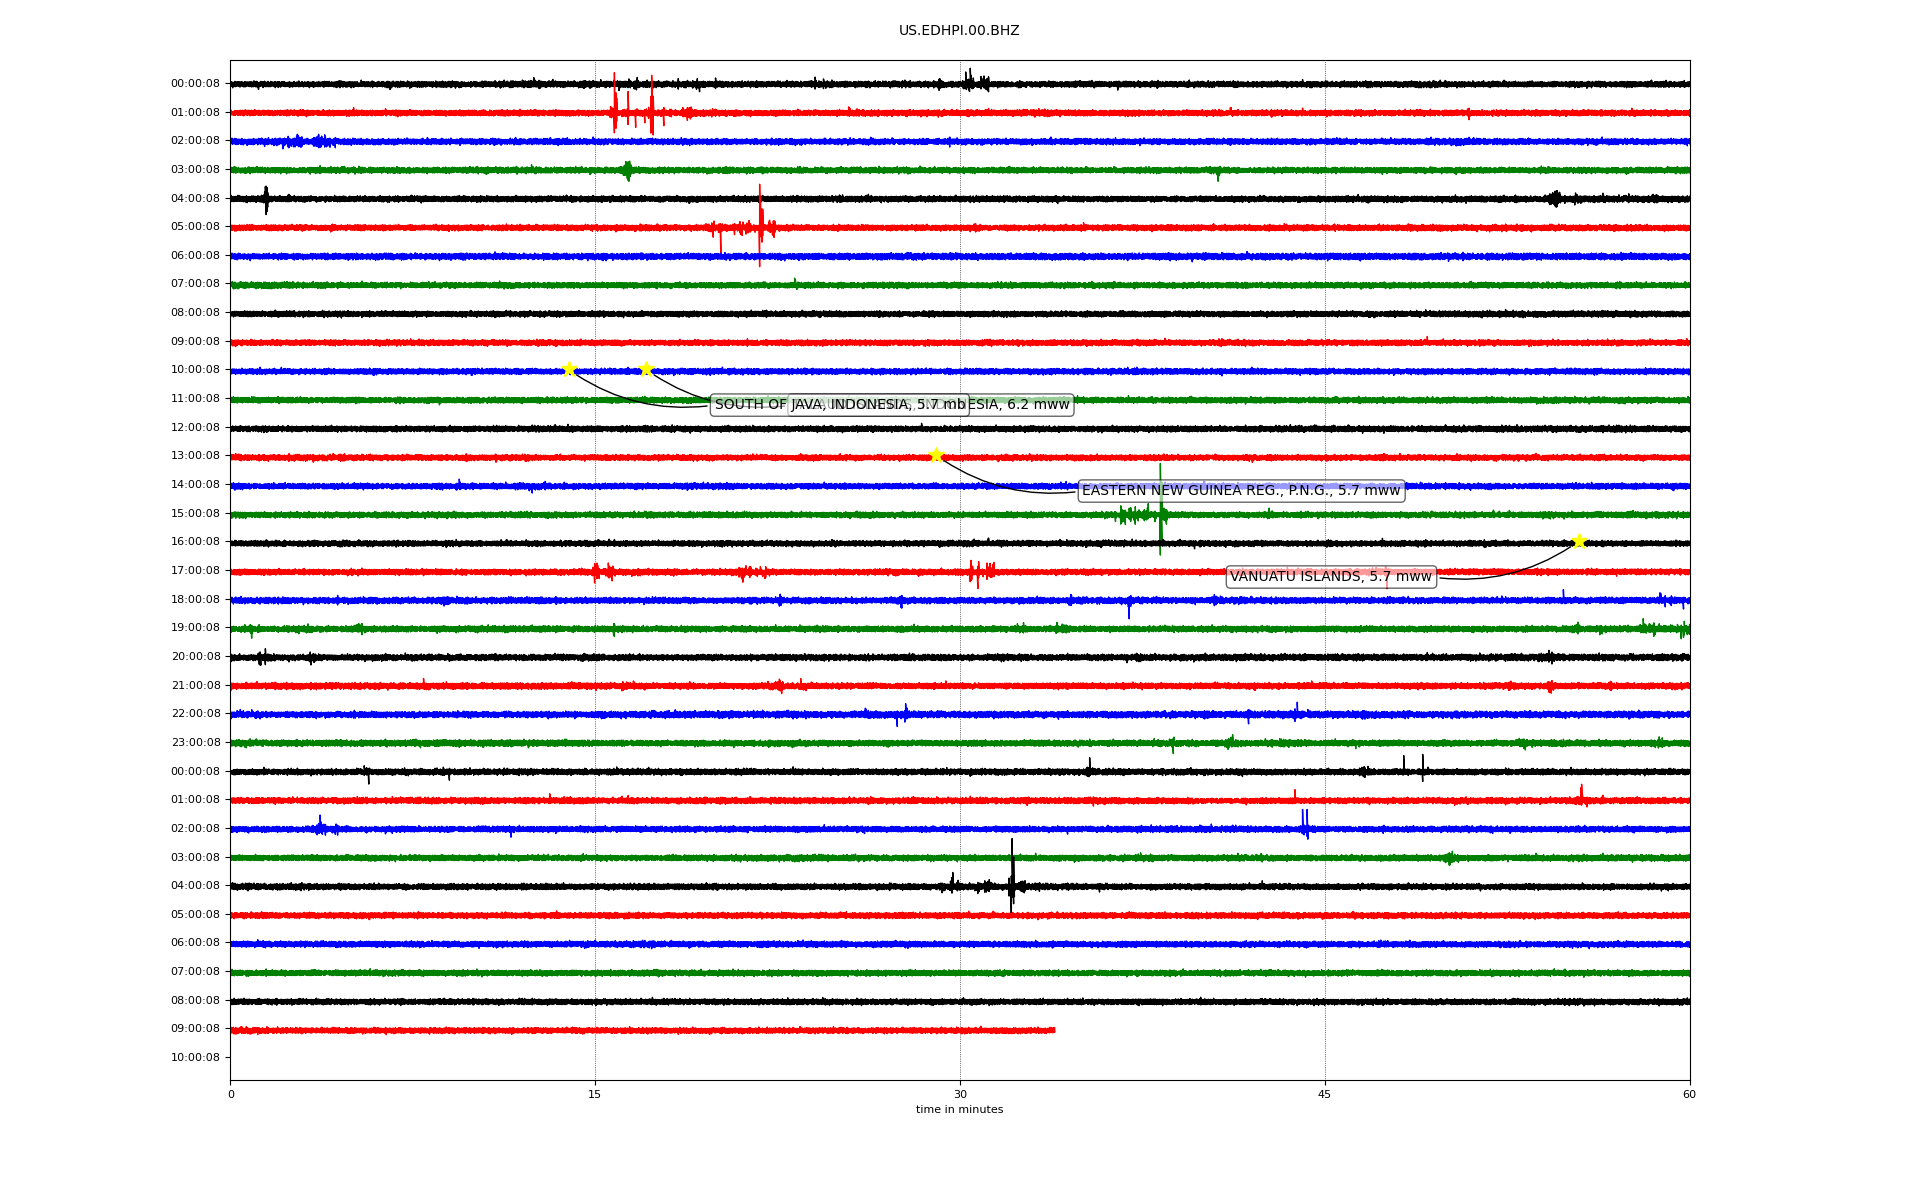Click the 14:00:08 time label
The image size is (1920, 1200).
coord(195,485)
